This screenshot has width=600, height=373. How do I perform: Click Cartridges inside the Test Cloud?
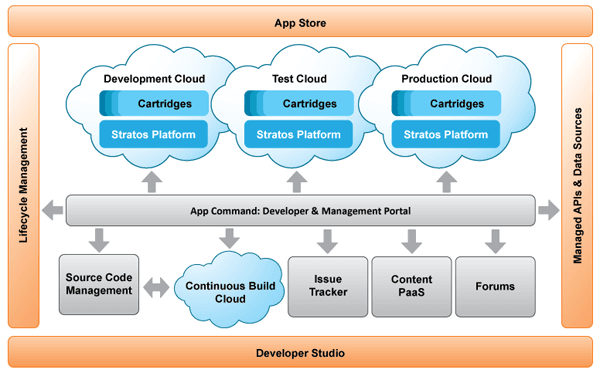(x=299, y=103)
